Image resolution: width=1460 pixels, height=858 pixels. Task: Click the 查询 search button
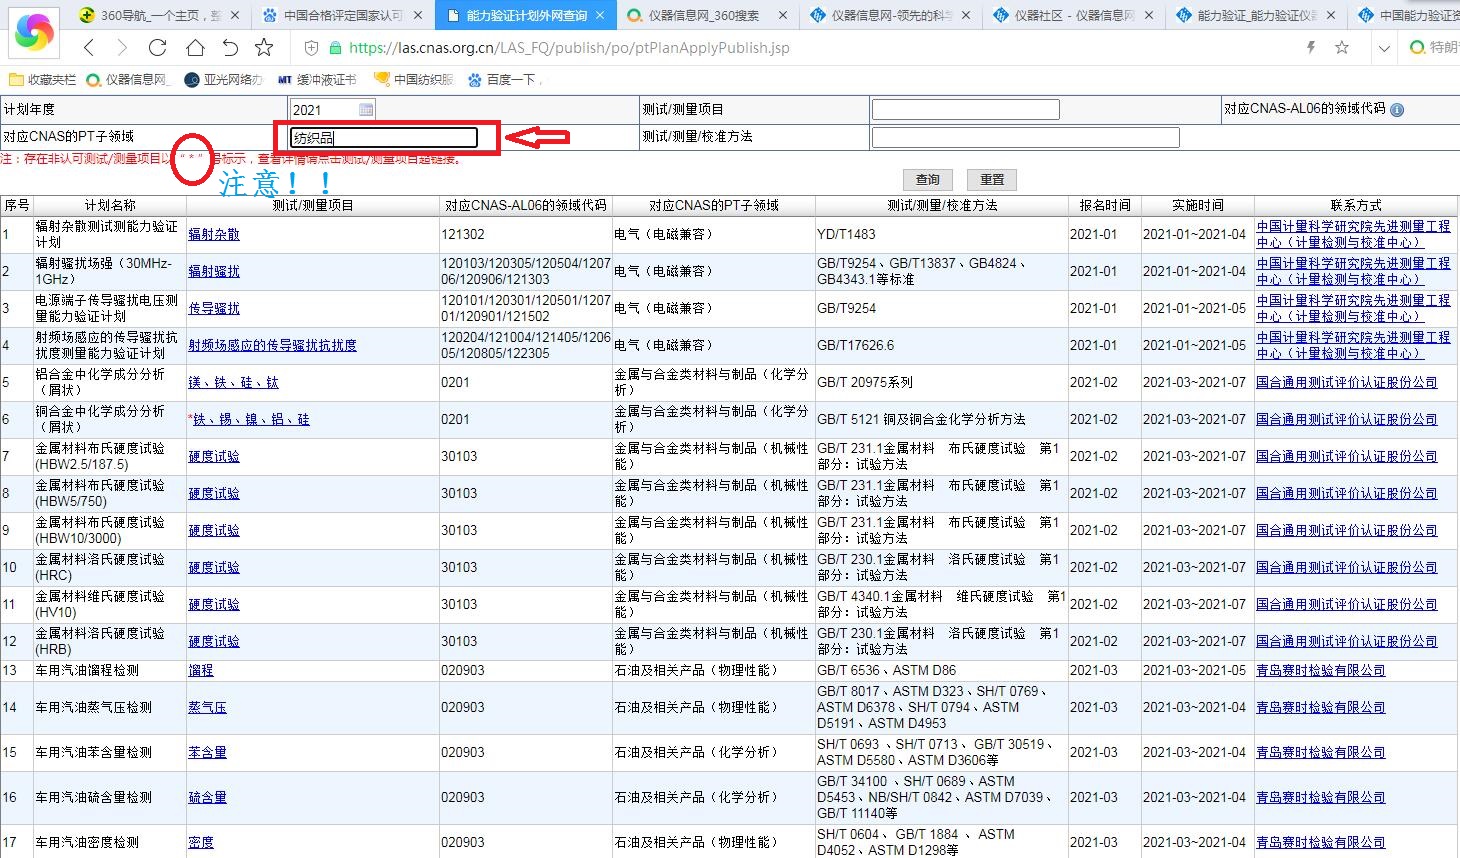(928, 180)
